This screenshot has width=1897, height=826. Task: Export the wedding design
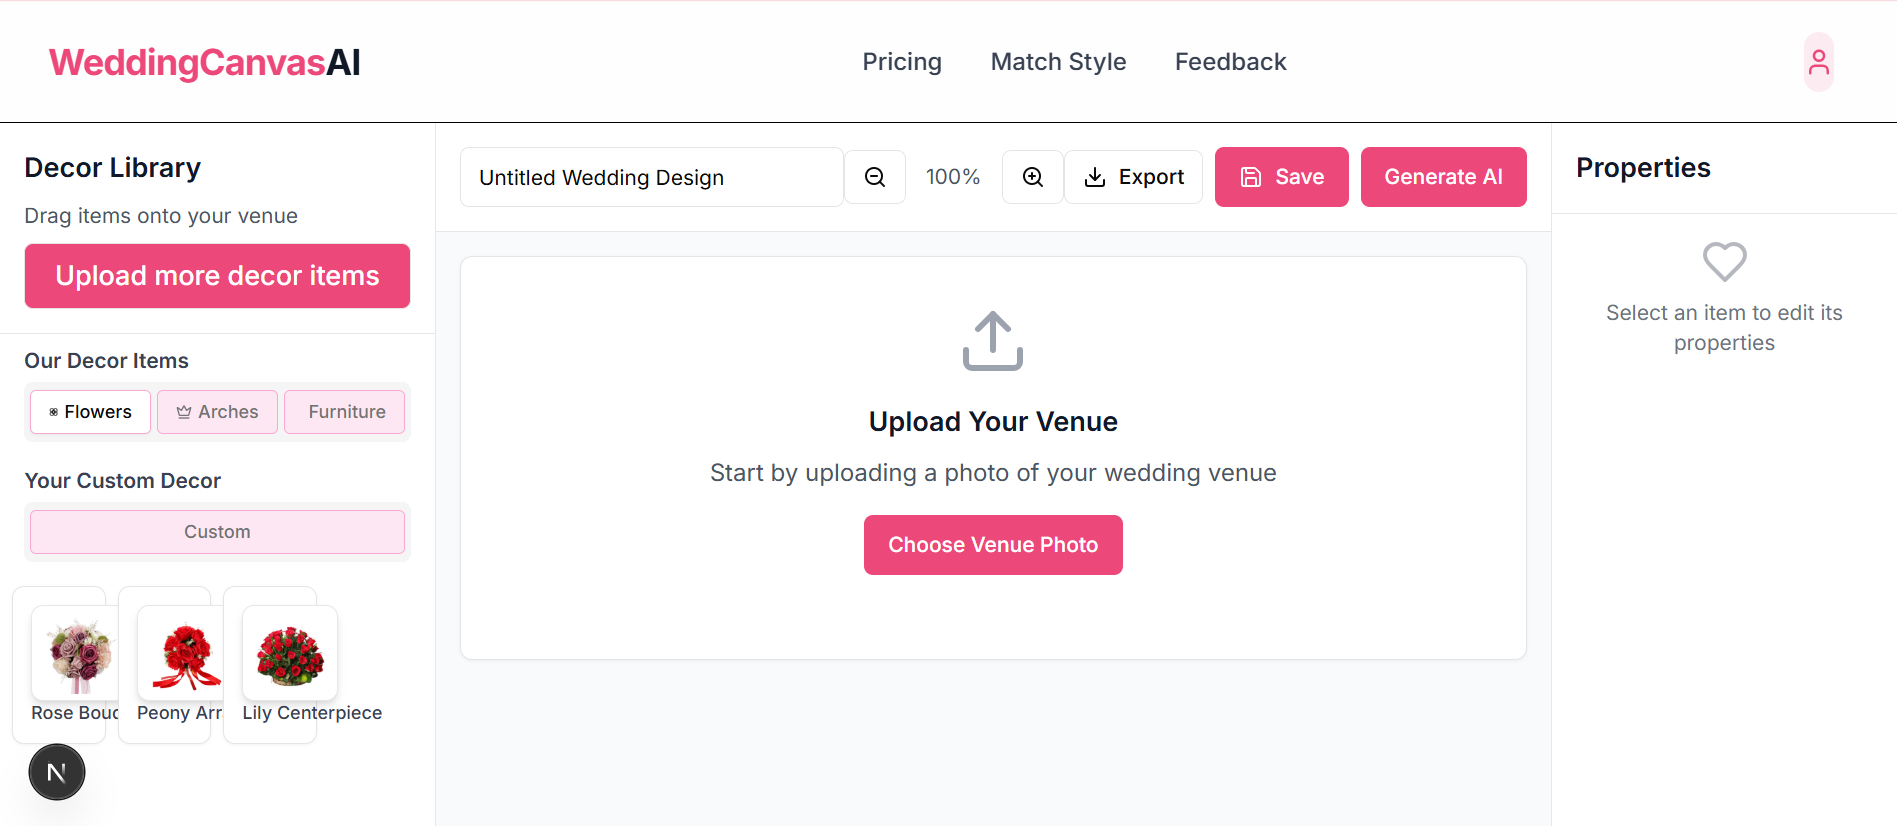point(1134,177)
